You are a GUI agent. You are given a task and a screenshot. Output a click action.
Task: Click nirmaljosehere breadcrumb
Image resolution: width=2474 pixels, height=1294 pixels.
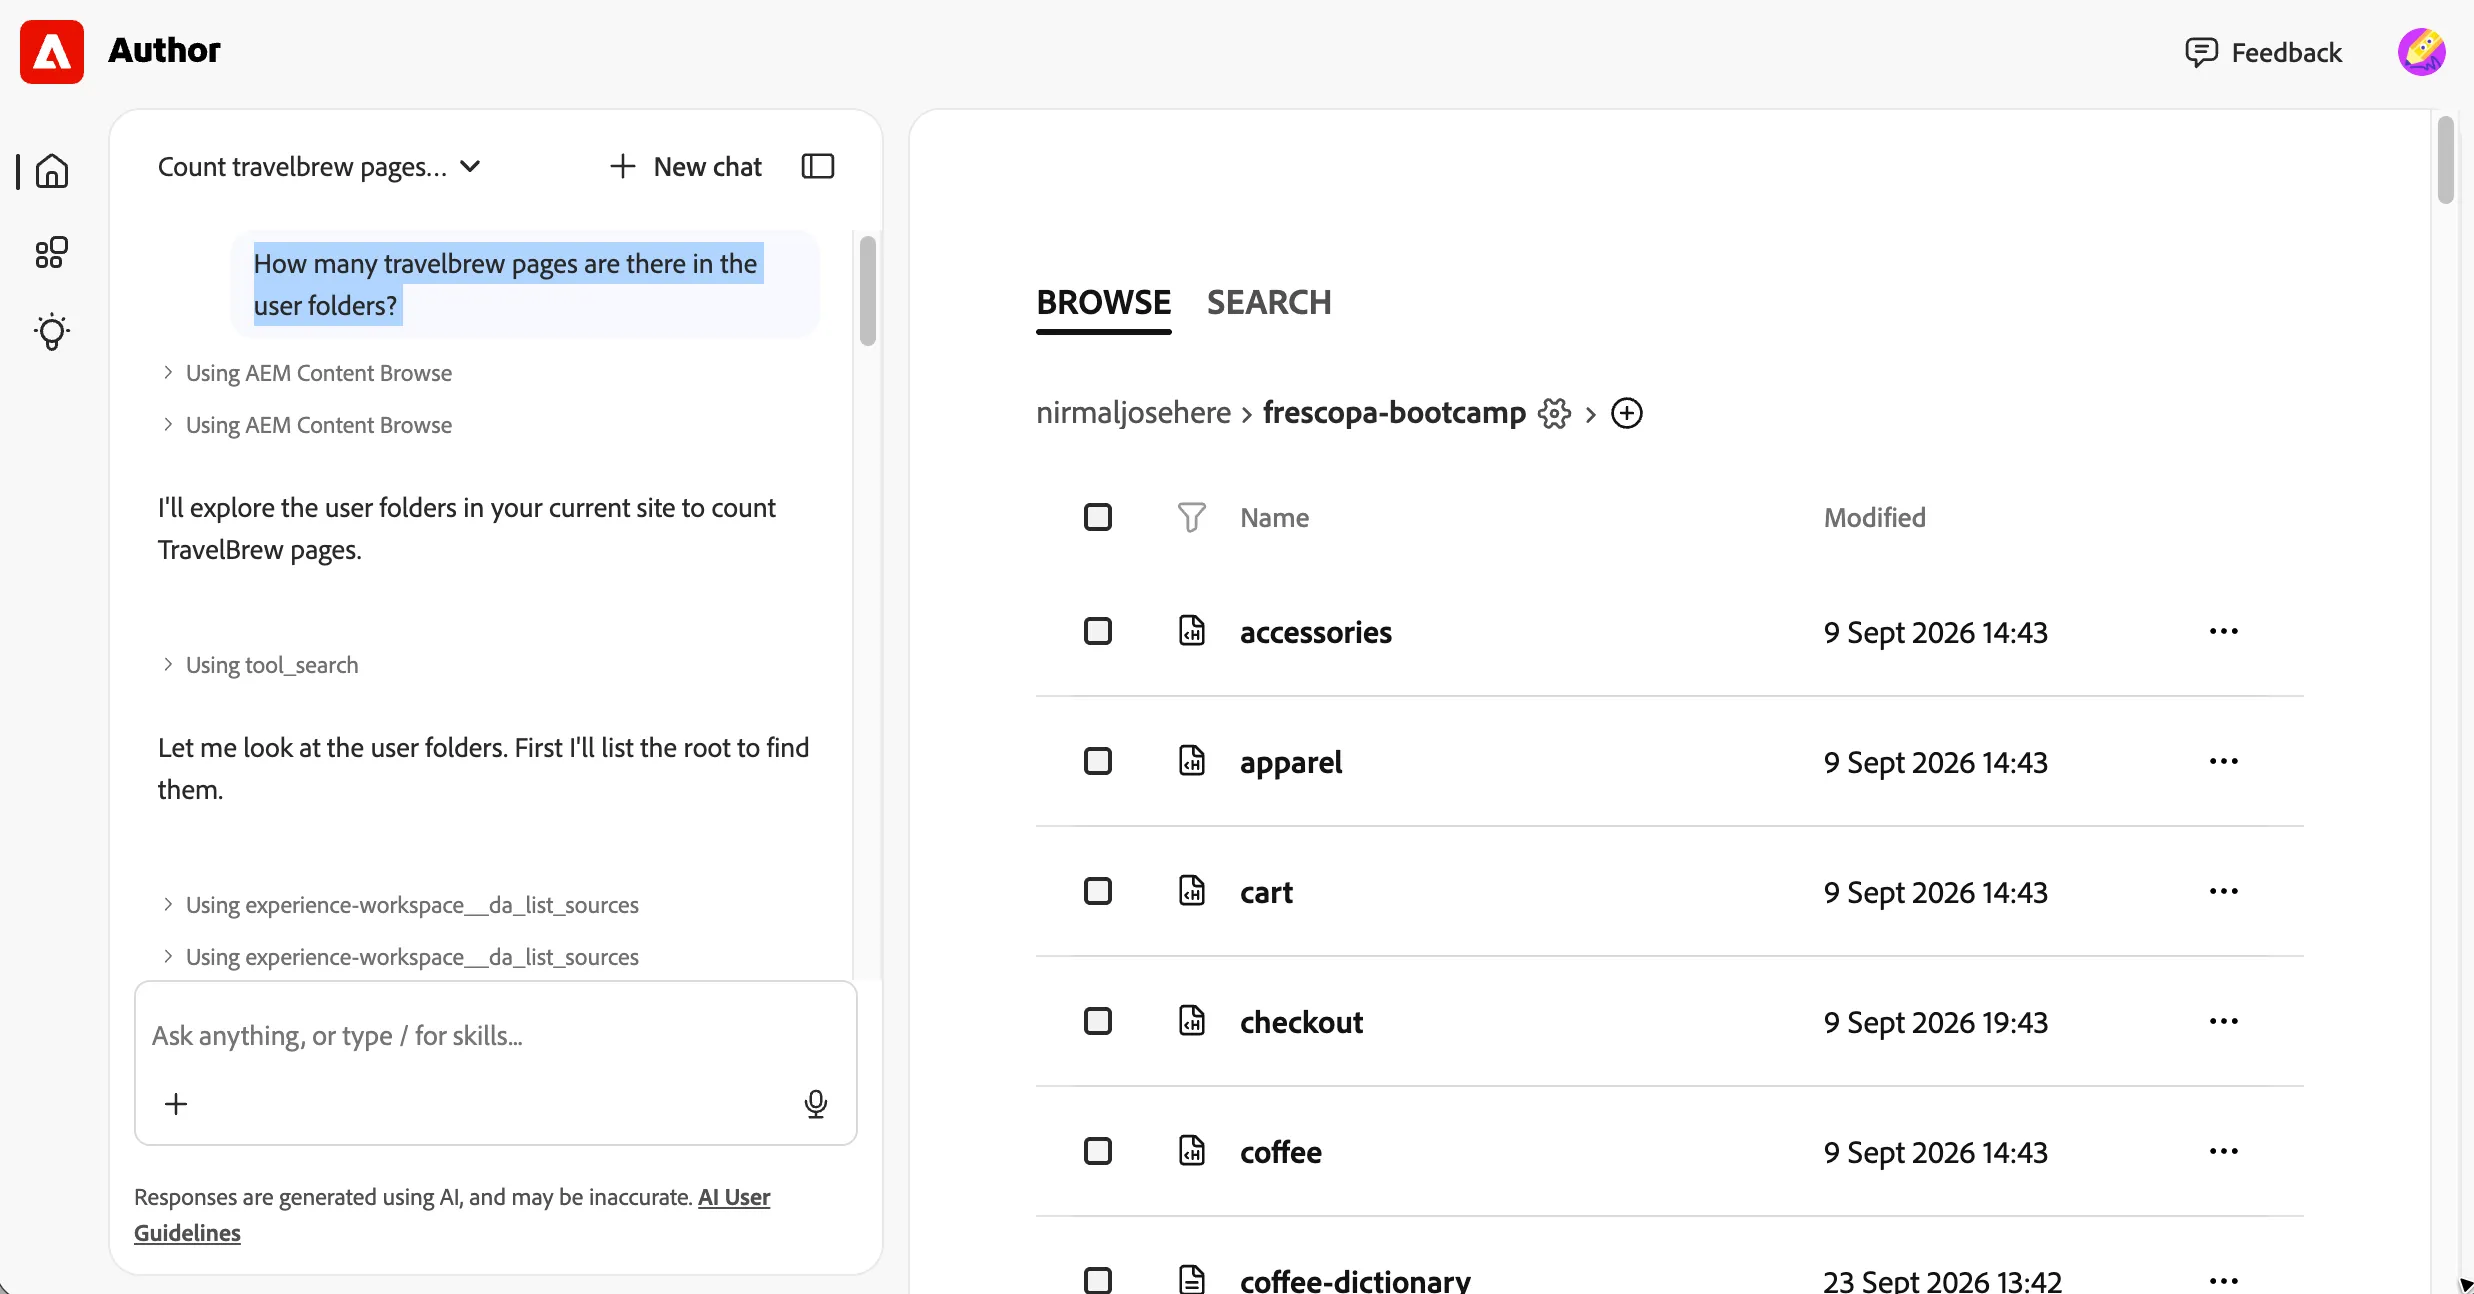click(x=1133, y=413)
